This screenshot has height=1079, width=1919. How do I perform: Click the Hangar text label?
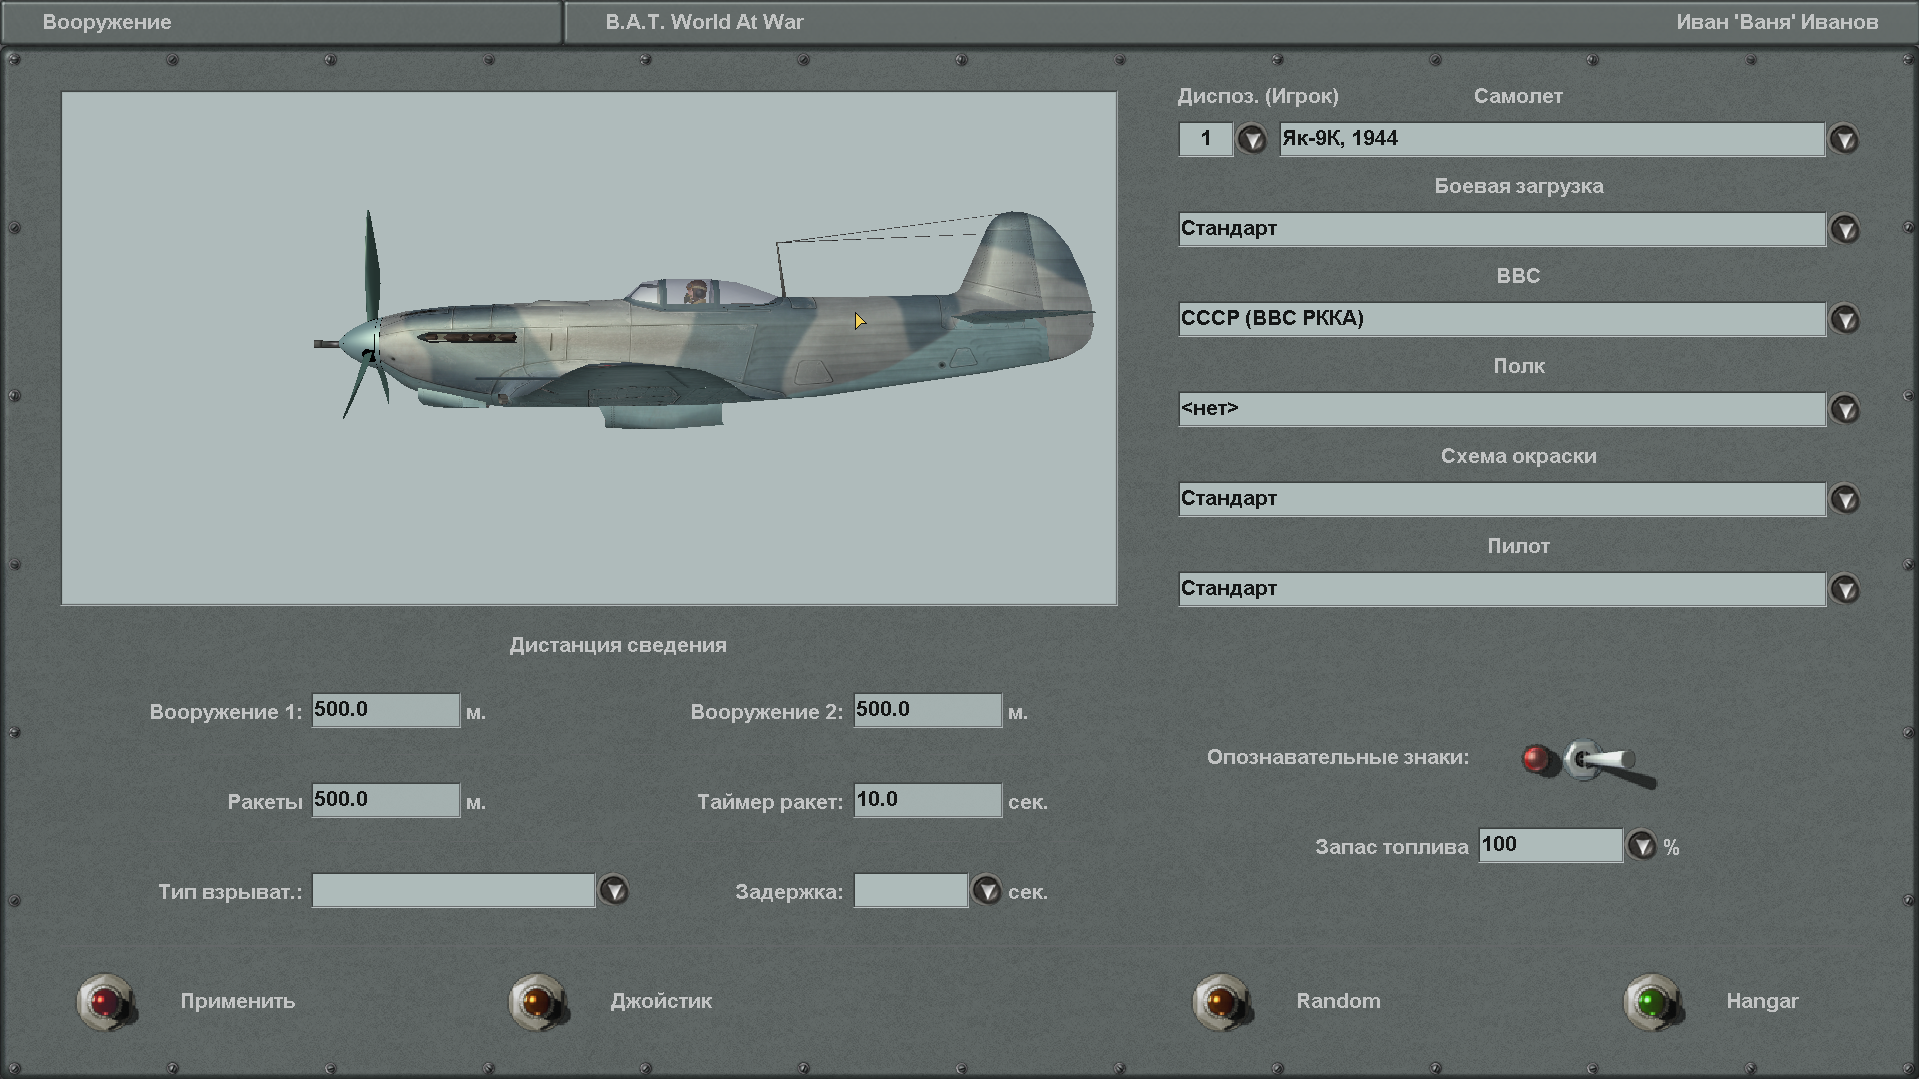(1762, 1001)
